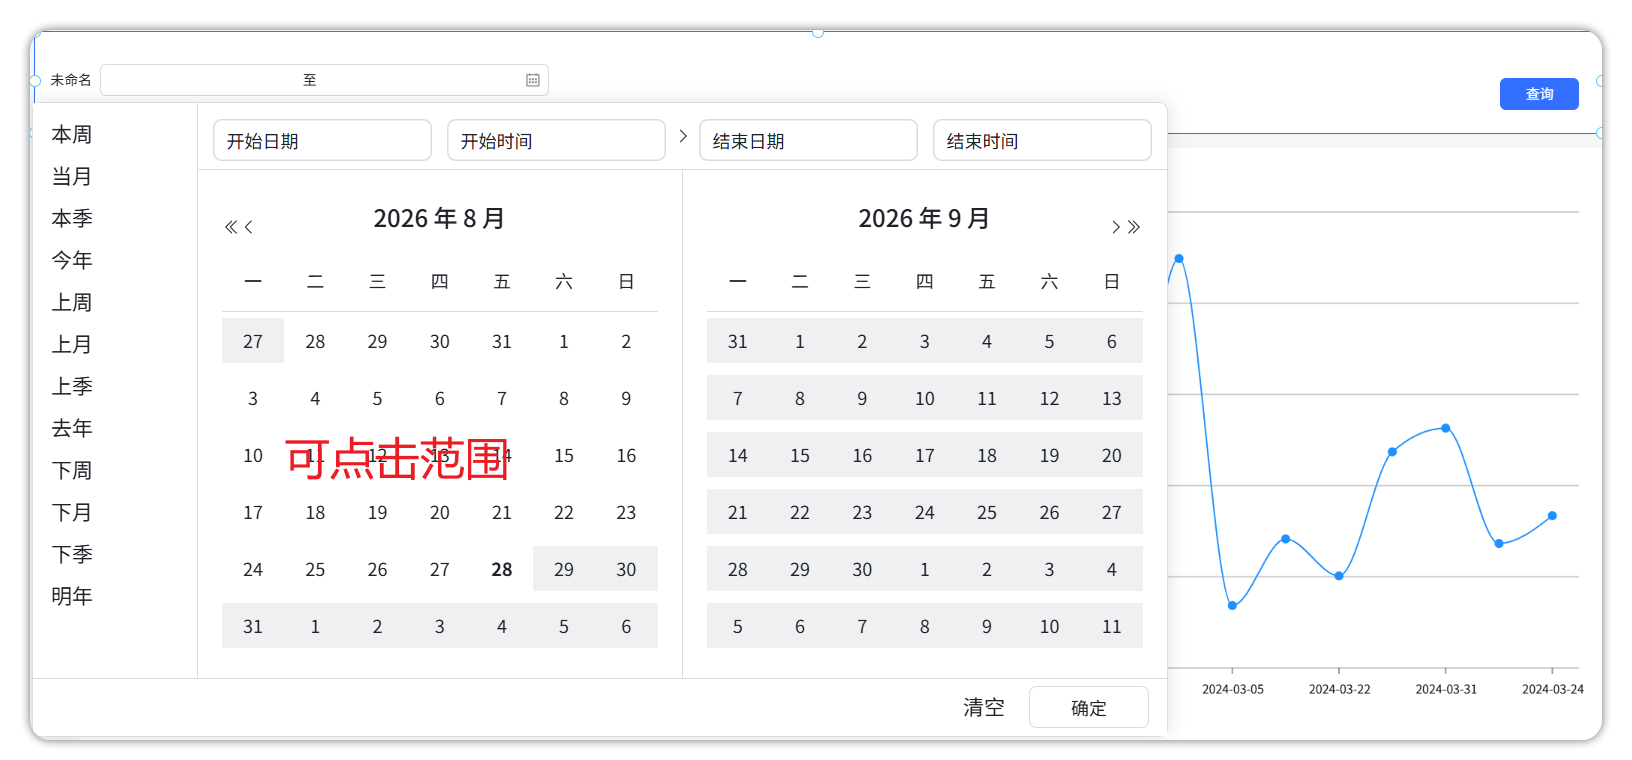This screenshot has width=1632, height=760.
Task: Select day 22 in the August 2026 panel
Action: click(x=564, y=512)
